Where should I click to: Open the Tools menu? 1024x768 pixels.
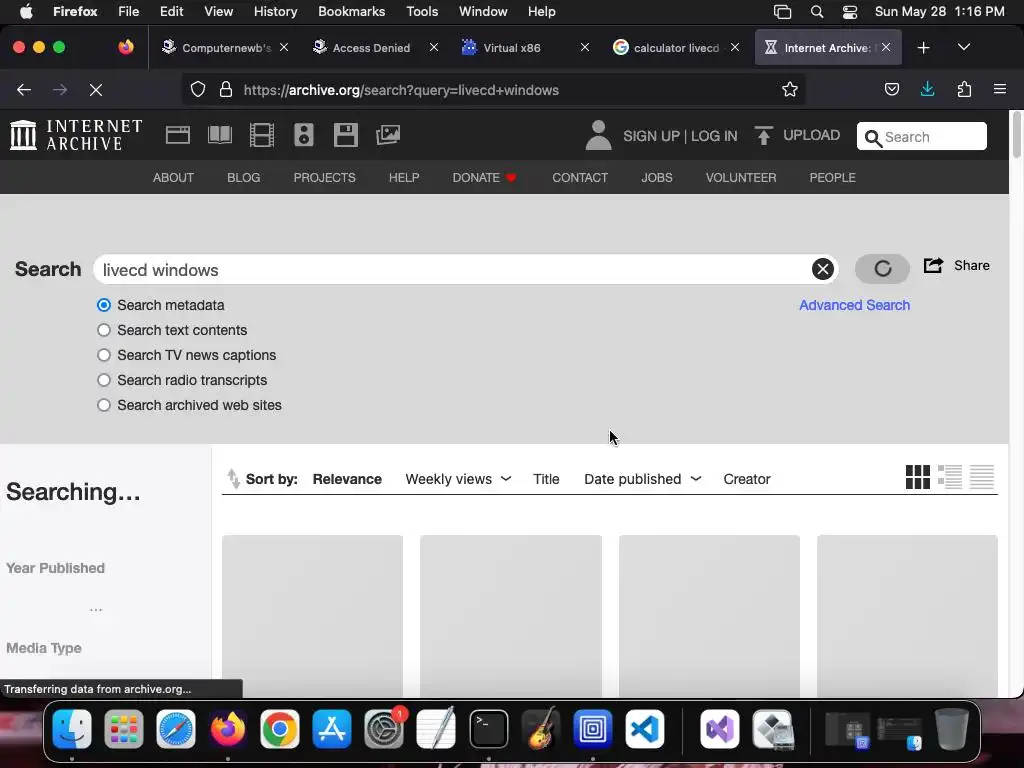click(422, 11)
